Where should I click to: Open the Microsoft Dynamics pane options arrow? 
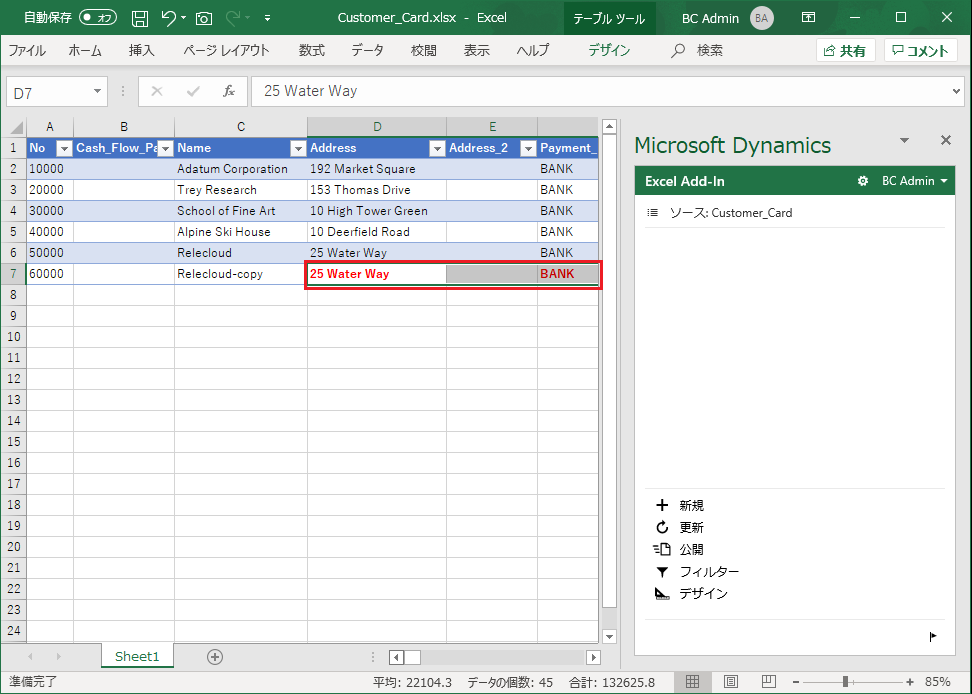tap(904, 141)
